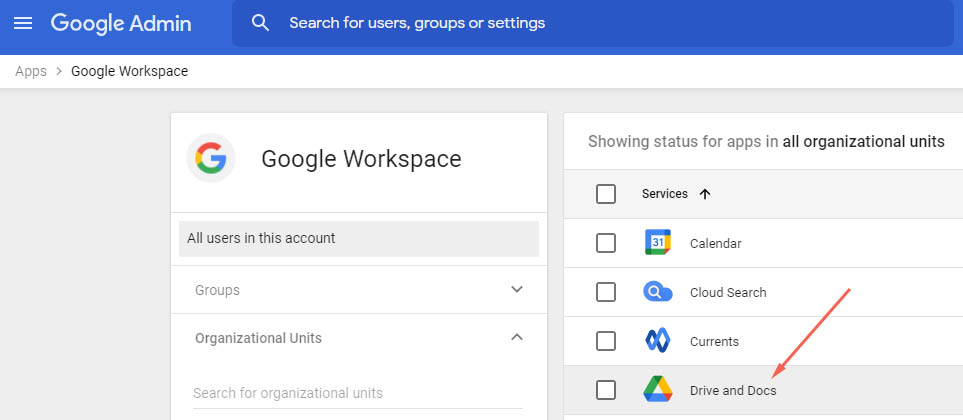Click the Search for organizational units field
Image resolution: width=963 pixels, height=420 pixels.
358,393
